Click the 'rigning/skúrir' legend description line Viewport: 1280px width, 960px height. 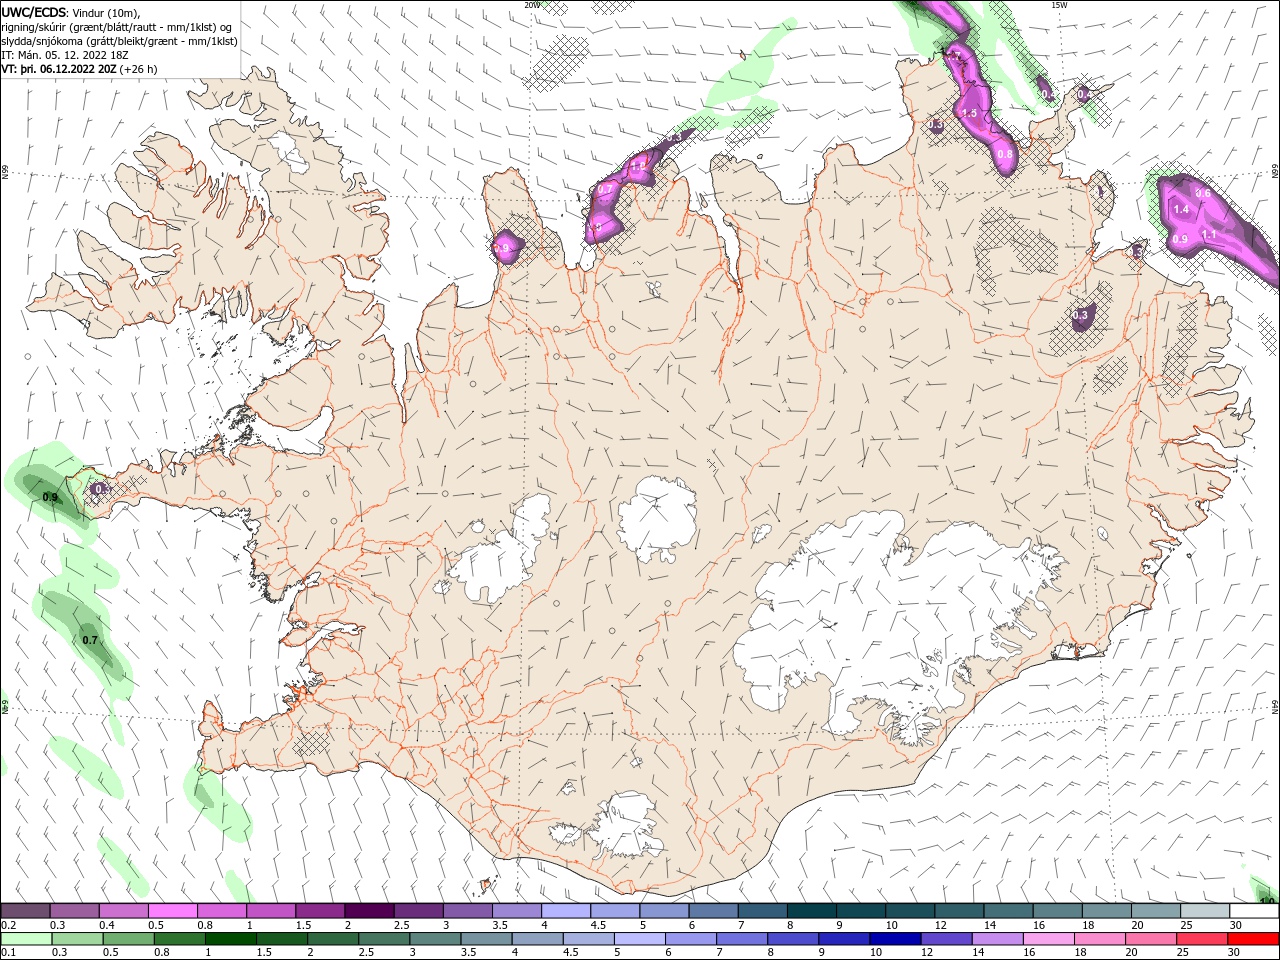click(117, 27)
